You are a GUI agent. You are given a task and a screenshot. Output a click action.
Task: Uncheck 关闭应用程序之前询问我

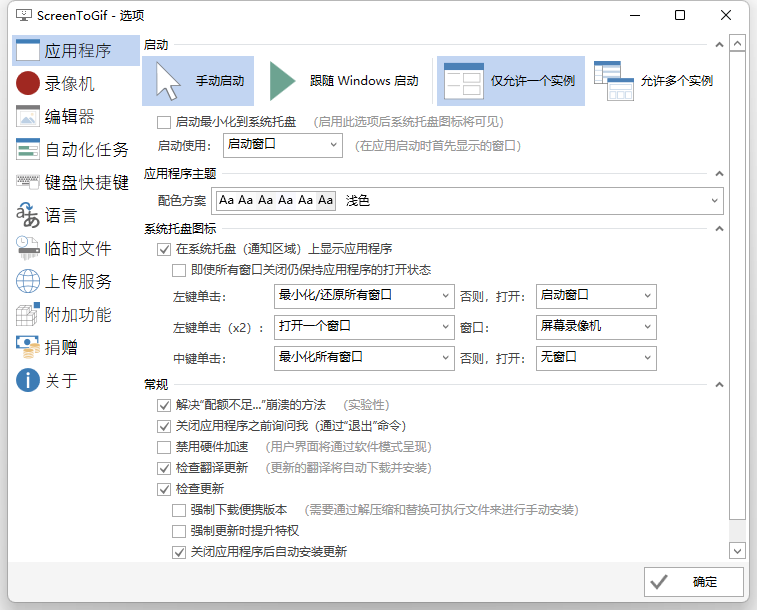(164, 426)
